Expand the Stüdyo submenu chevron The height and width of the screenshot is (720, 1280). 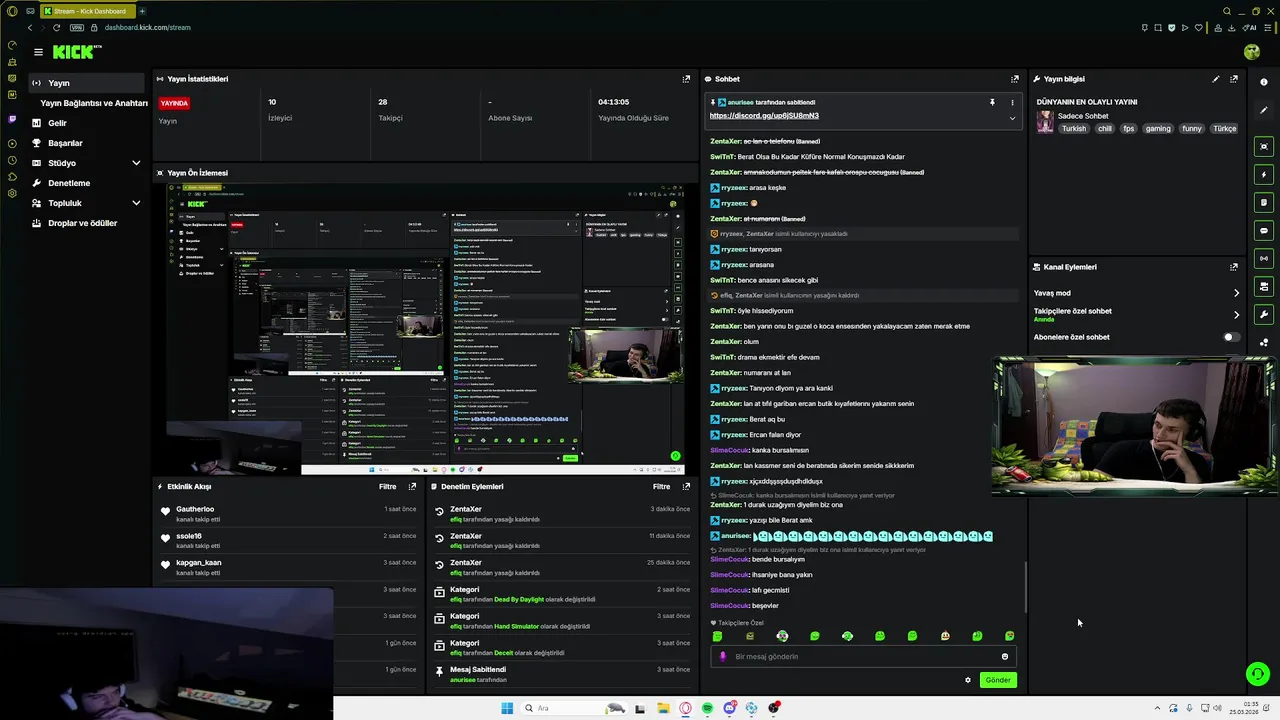pos(136,163)
